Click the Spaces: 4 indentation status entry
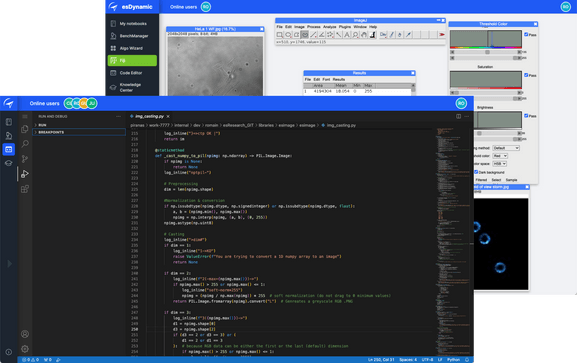 click(x=408, y=360)
